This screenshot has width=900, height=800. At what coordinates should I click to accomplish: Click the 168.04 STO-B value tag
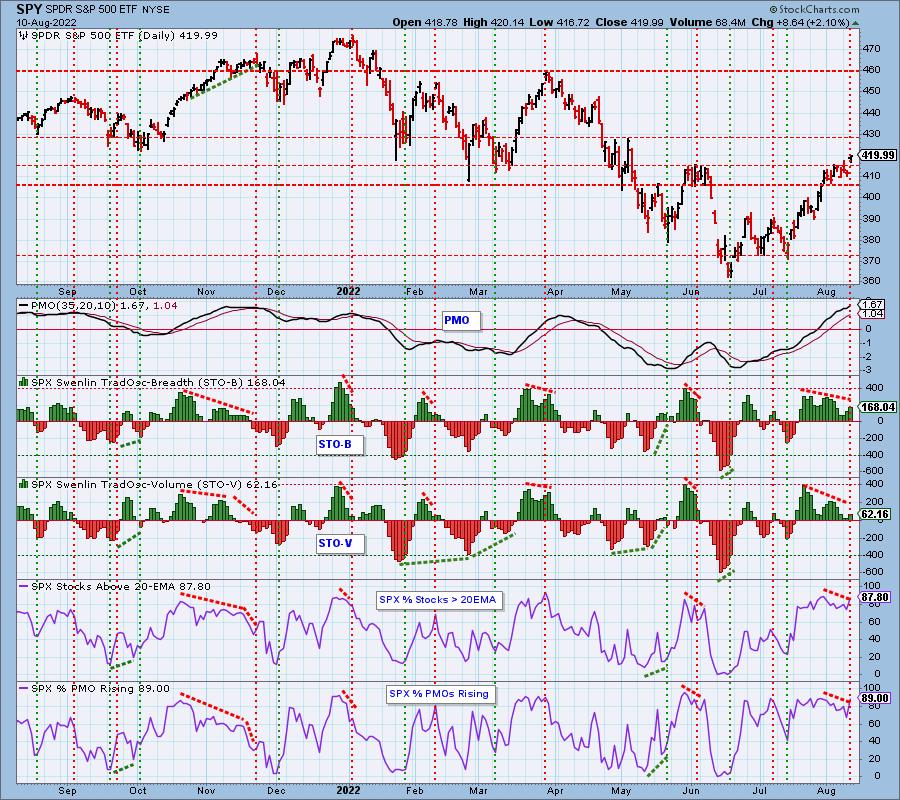pos(878,407)
